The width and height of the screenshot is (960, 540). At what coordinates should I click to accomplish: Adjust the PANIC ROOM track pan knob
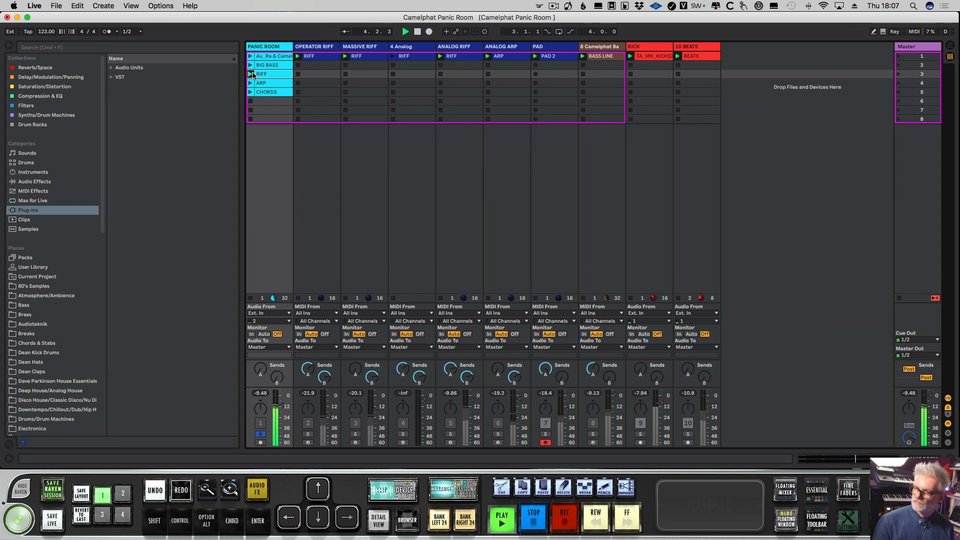point(260,408)
